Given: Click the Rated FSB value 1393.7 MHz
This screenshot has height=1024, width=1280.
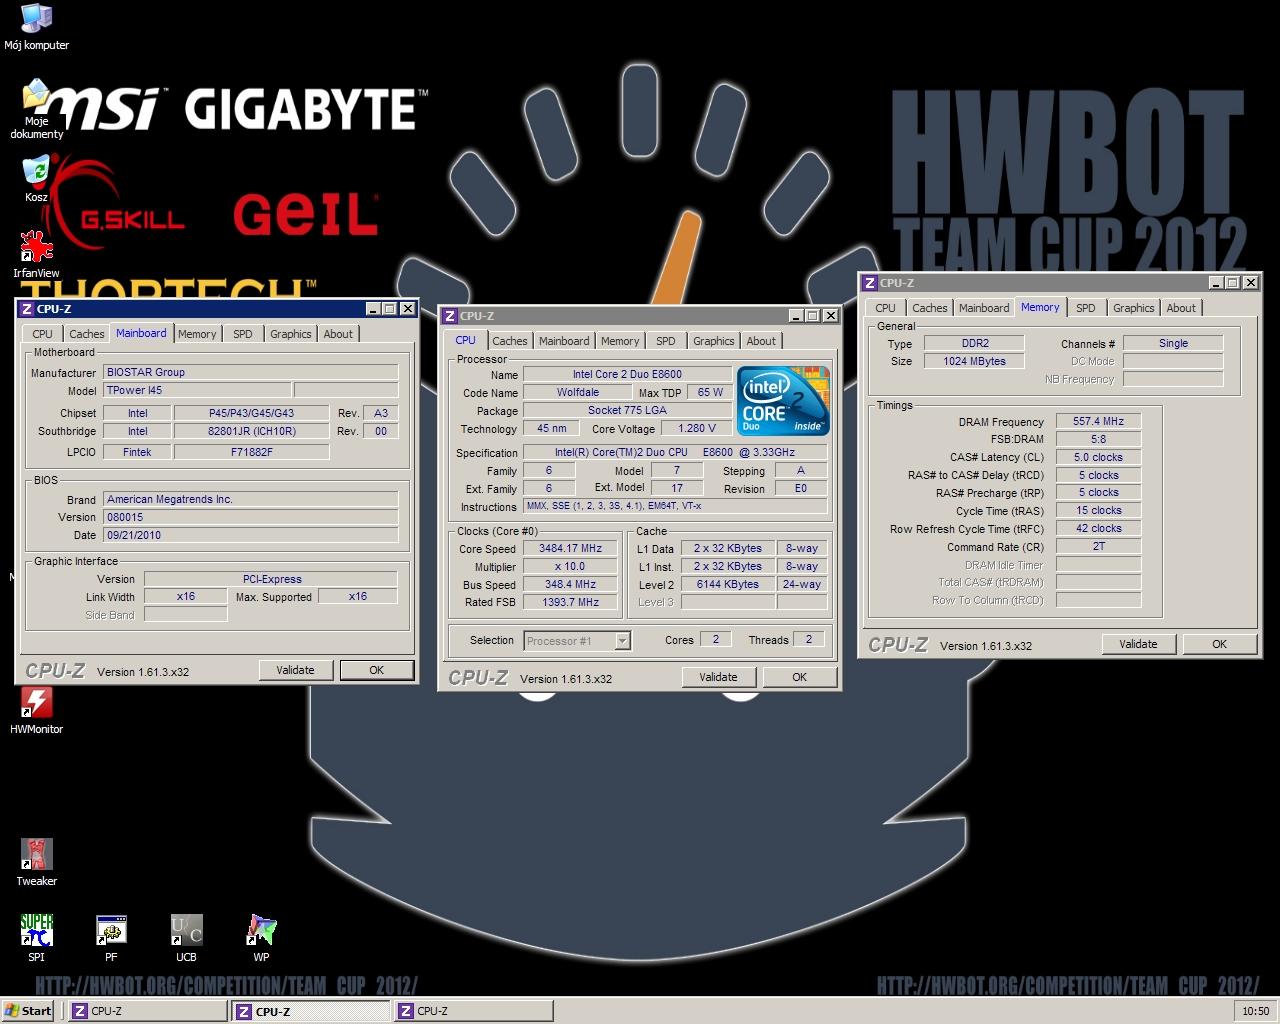Looking at the screenshot, I should (x=570, y=603).
